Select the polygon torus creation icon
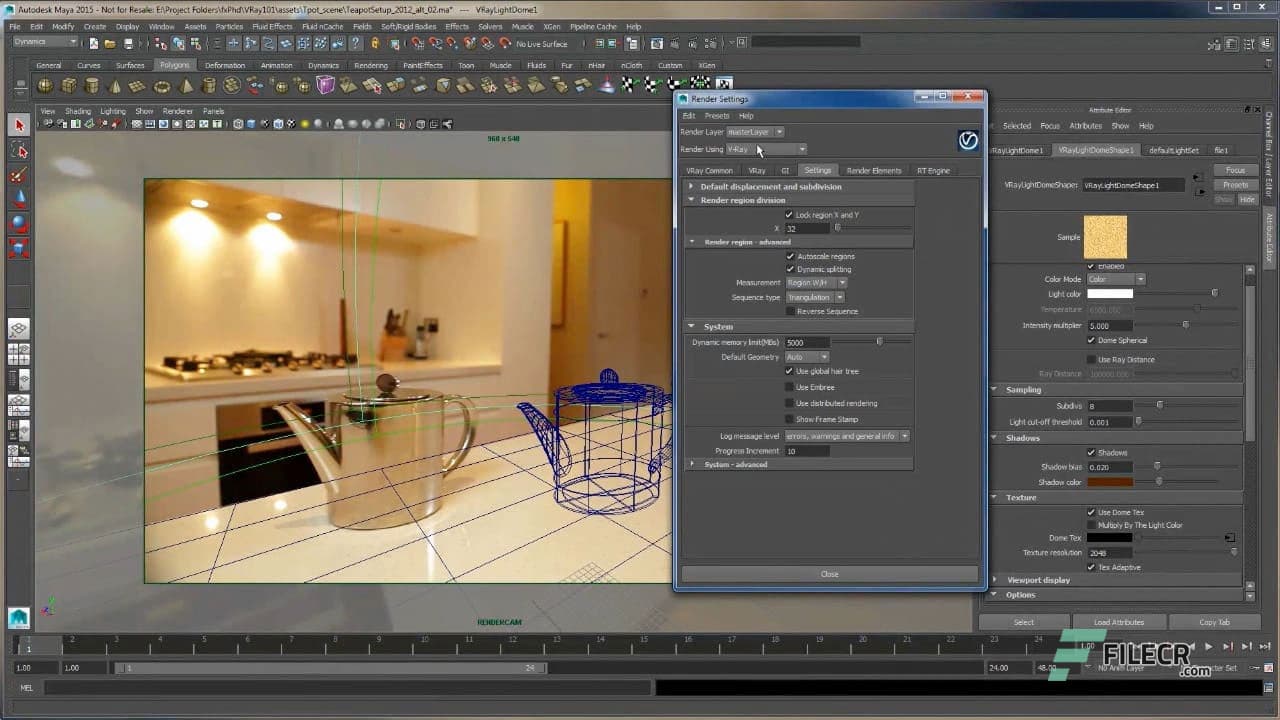The width and height of the screenshot is (1280, 720). [x=161, y=87]
